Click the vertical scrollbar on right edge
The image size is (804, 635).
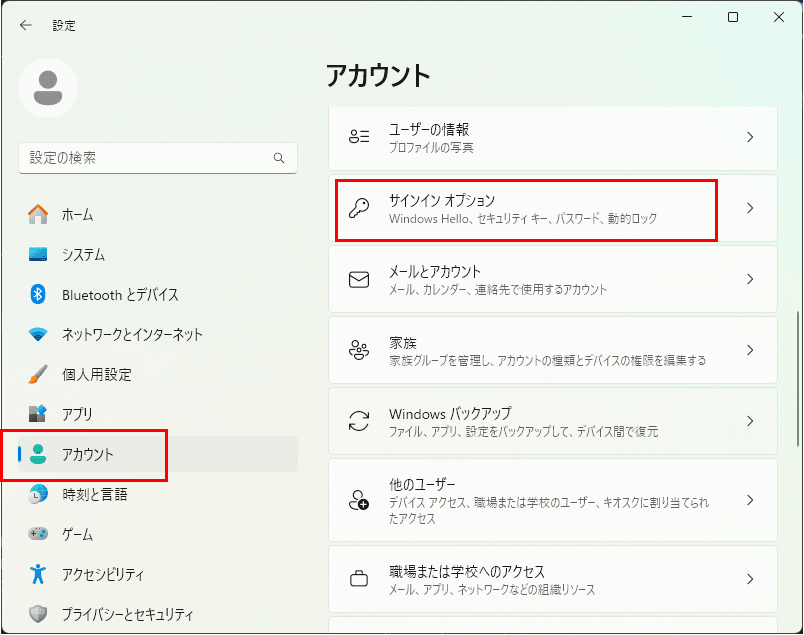pos(798,379)
